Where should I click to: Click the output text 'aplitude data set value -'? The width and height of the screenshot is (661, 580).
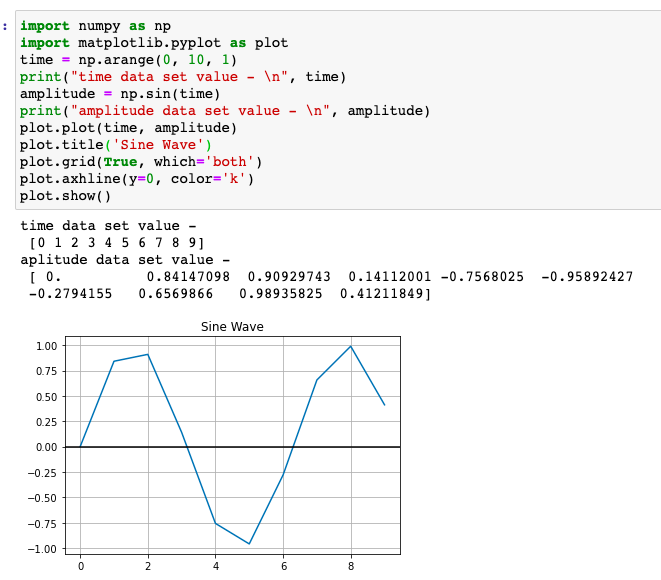(x=125, y=260)
